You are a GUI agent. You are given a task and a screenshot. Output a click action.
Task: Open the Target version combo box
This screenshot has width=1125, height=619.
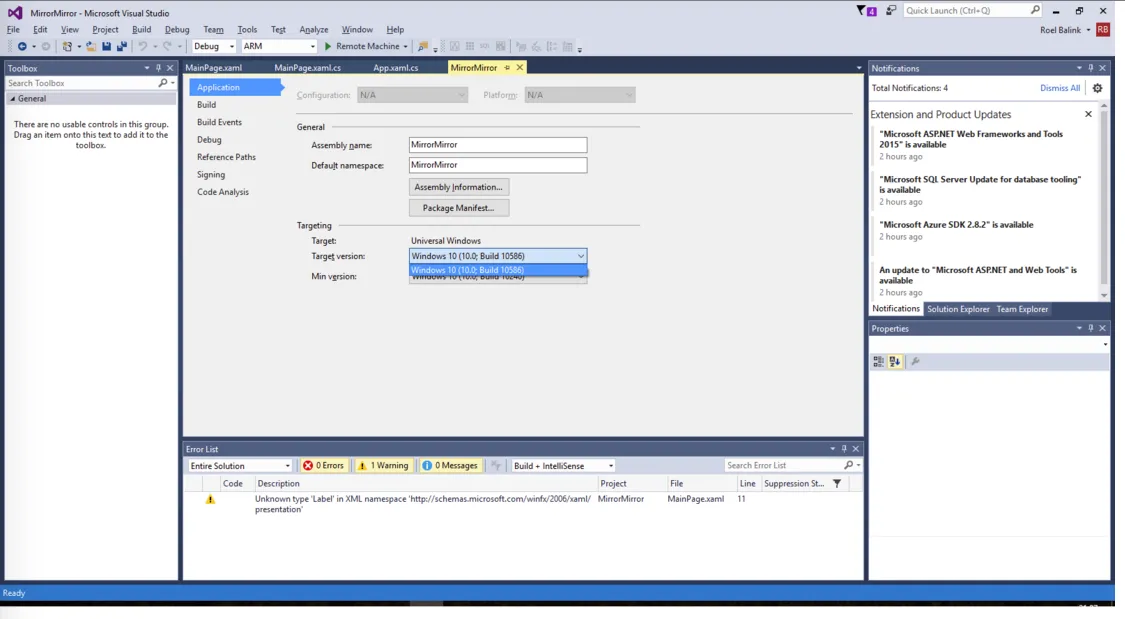tap(498, 256)
